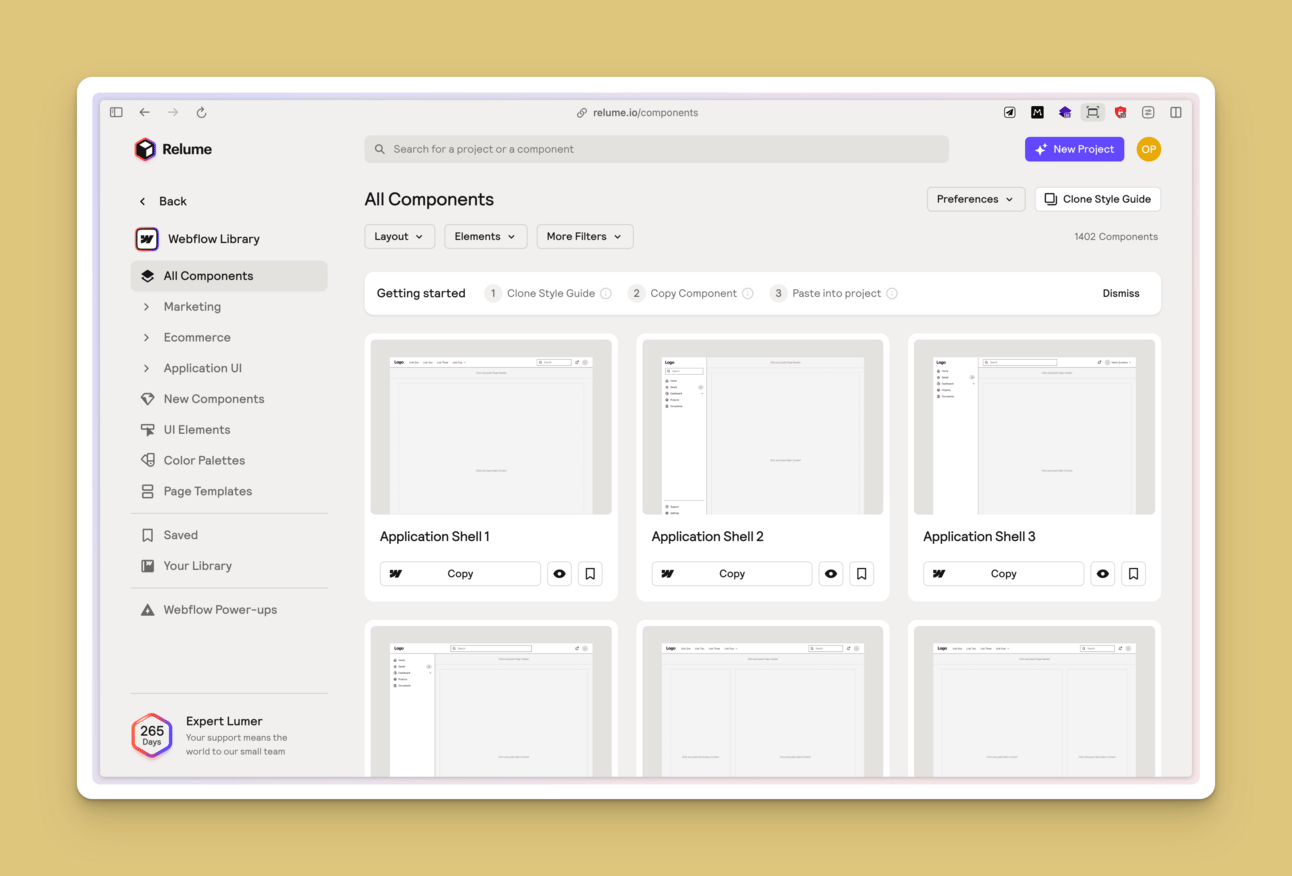Click the graduation cap extension icon
This screenshot has width=1292, height=876.
[x=1065, y=112]
